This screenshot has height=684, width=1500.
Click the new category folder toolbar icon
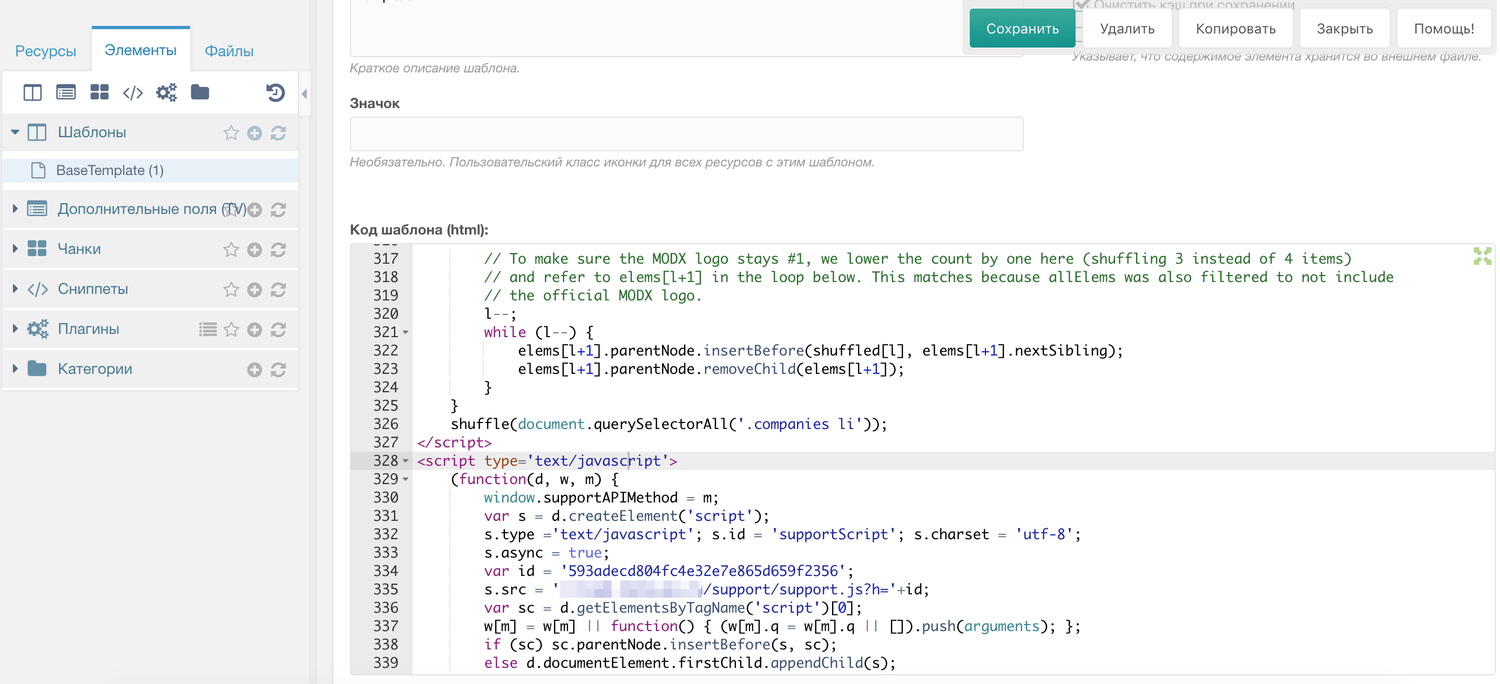200,93
